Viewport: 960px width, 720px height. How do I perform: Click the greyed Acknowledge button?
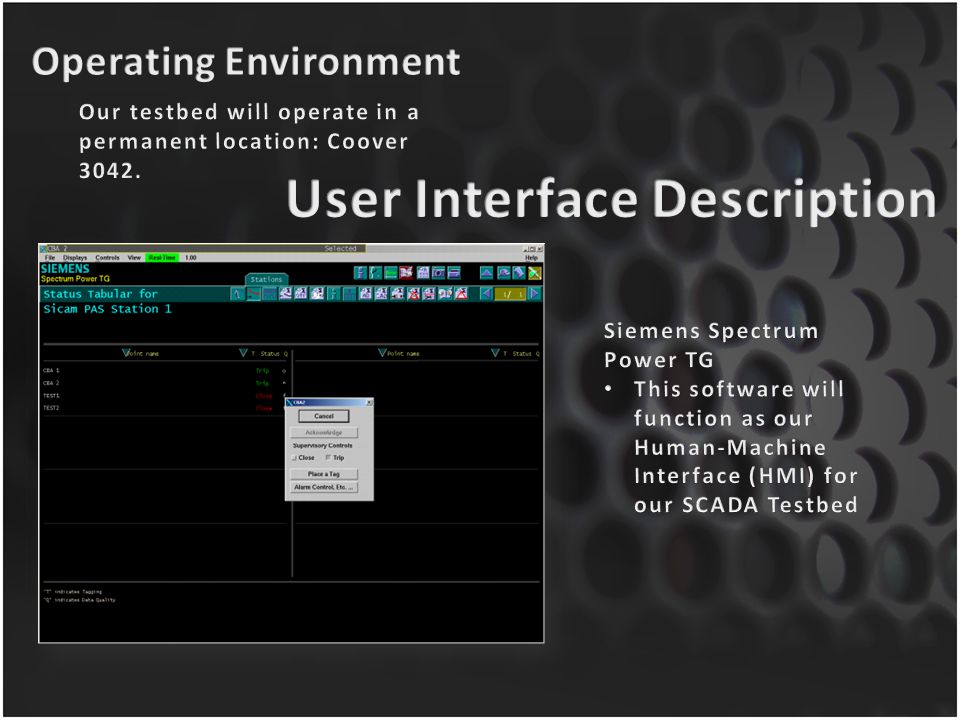coord(324,432)
